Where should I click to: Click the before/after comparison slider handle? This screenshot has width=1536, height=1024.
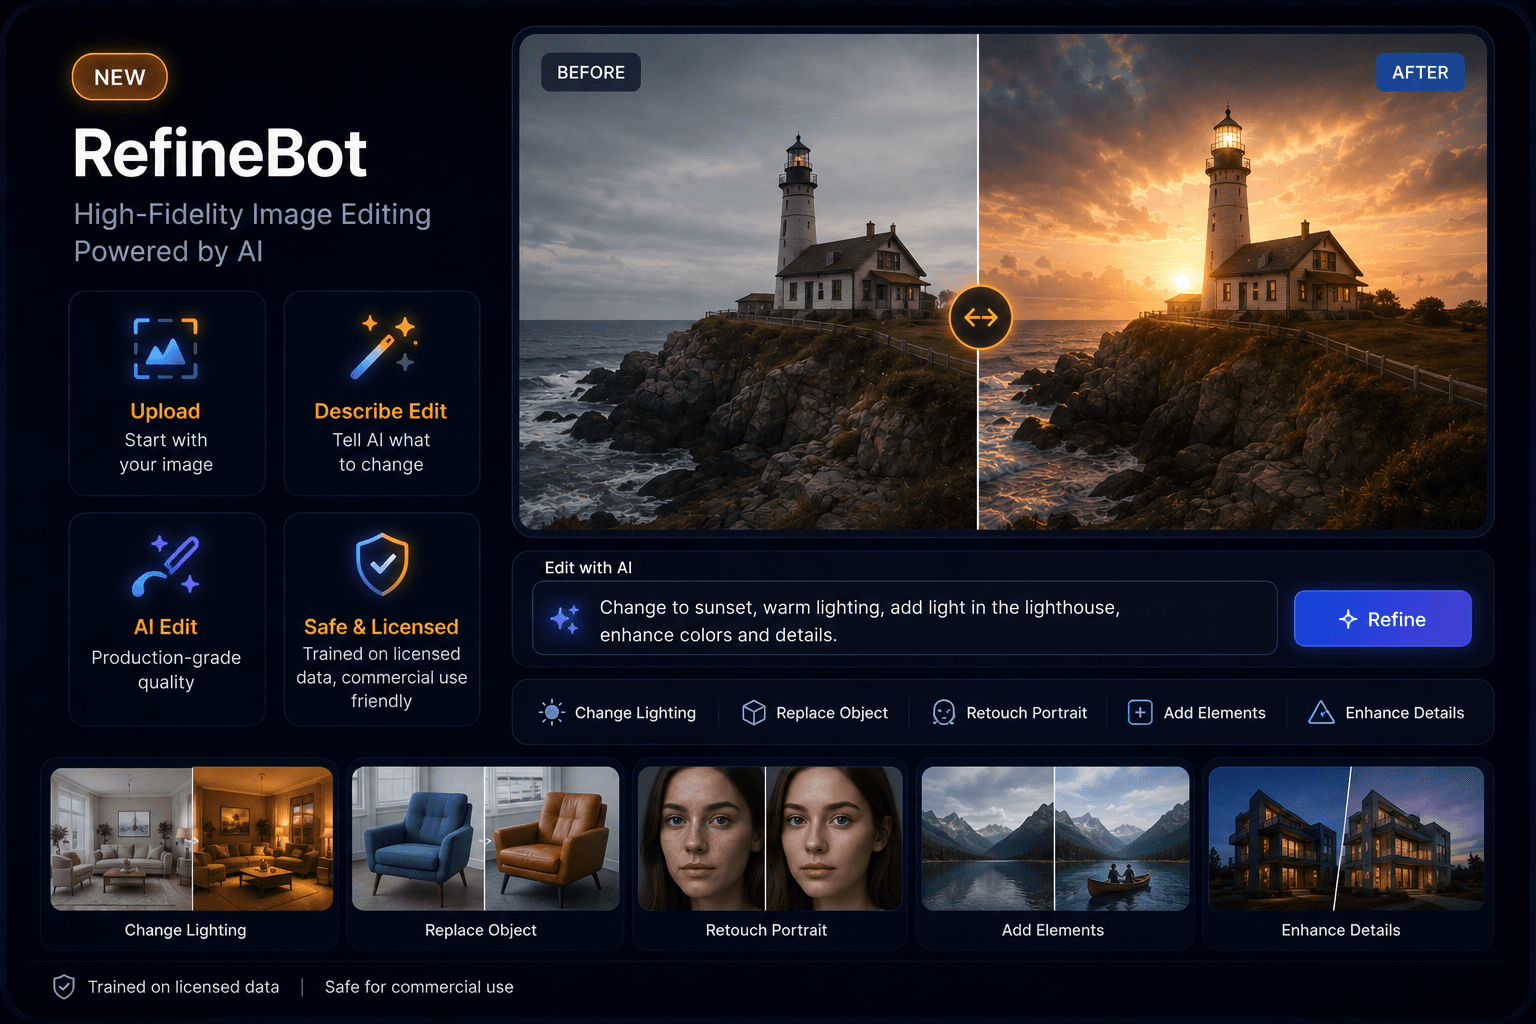click(x=980, y=318)
